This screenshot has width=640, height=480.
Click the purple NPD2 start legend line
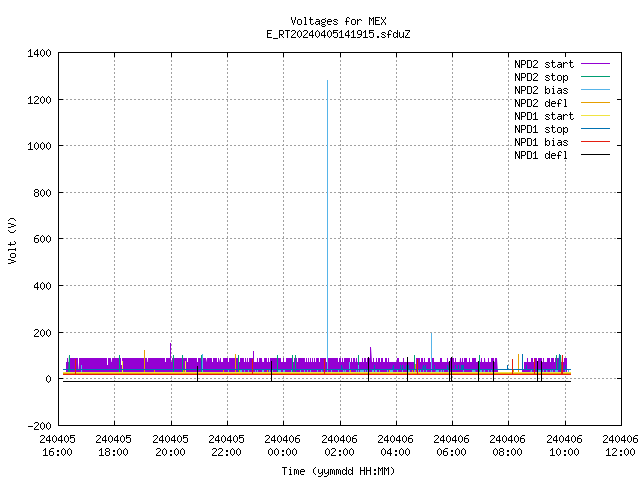(595, 64)
